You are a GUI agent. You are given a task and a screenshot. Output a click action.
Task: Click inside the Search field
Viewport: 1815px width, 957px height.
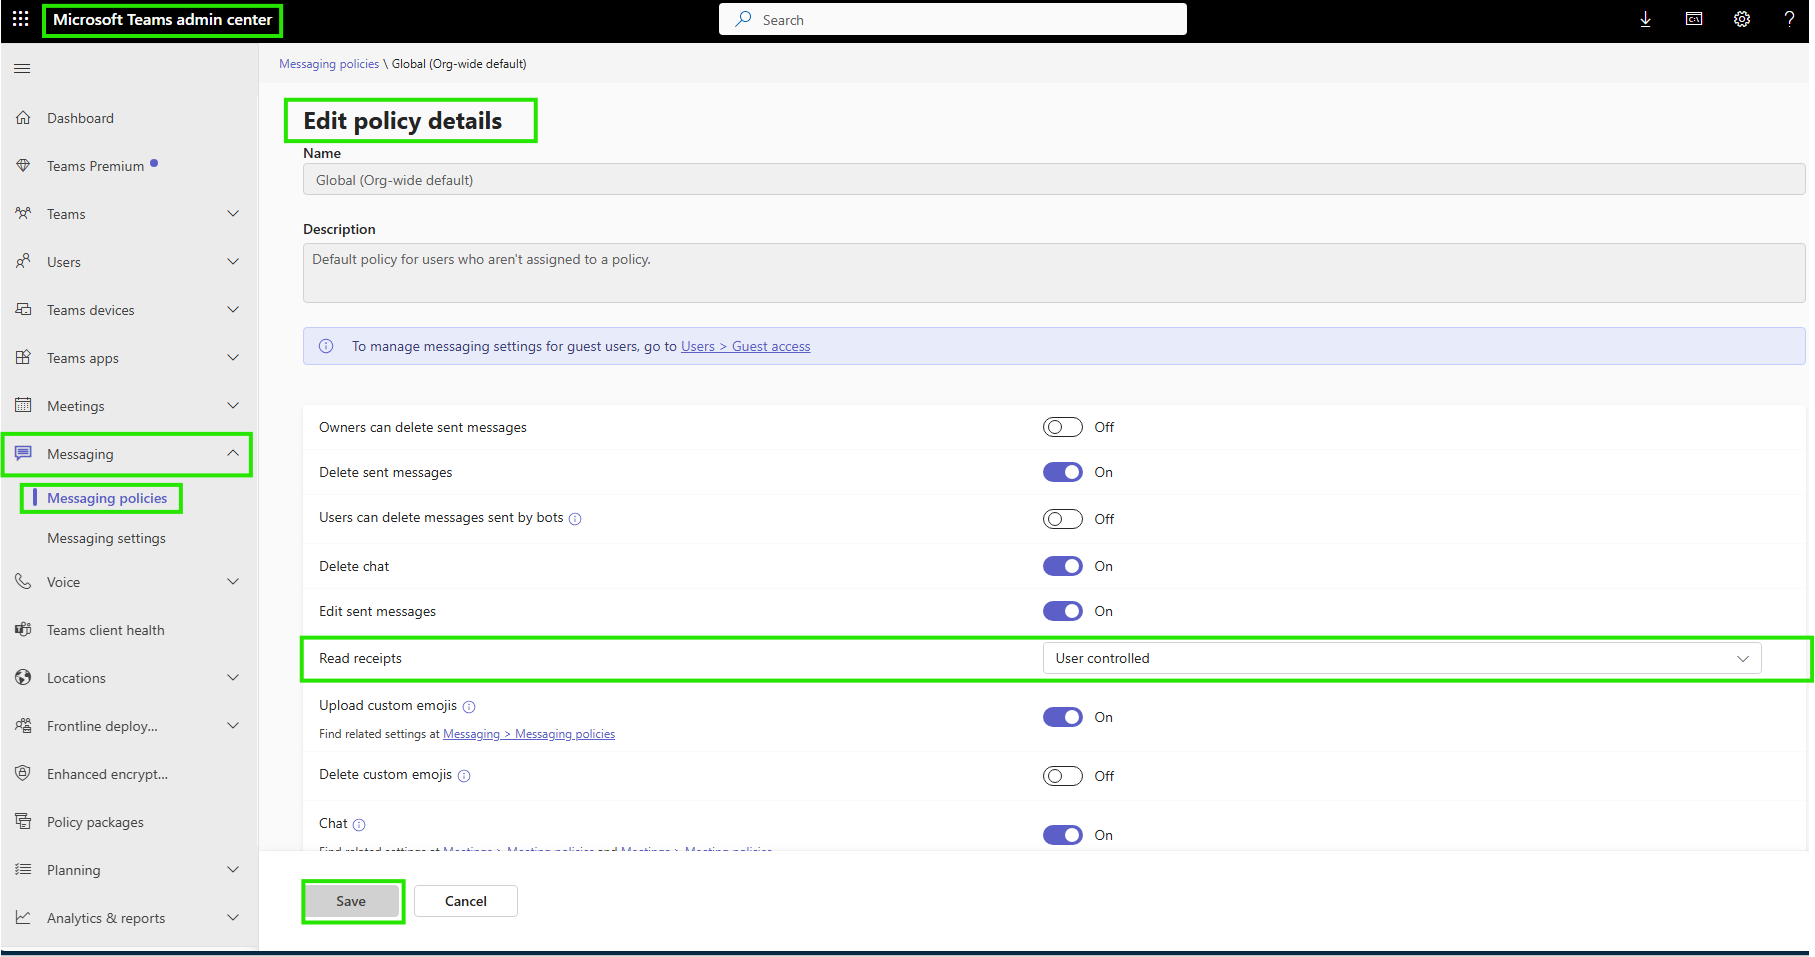click(950, 19)
